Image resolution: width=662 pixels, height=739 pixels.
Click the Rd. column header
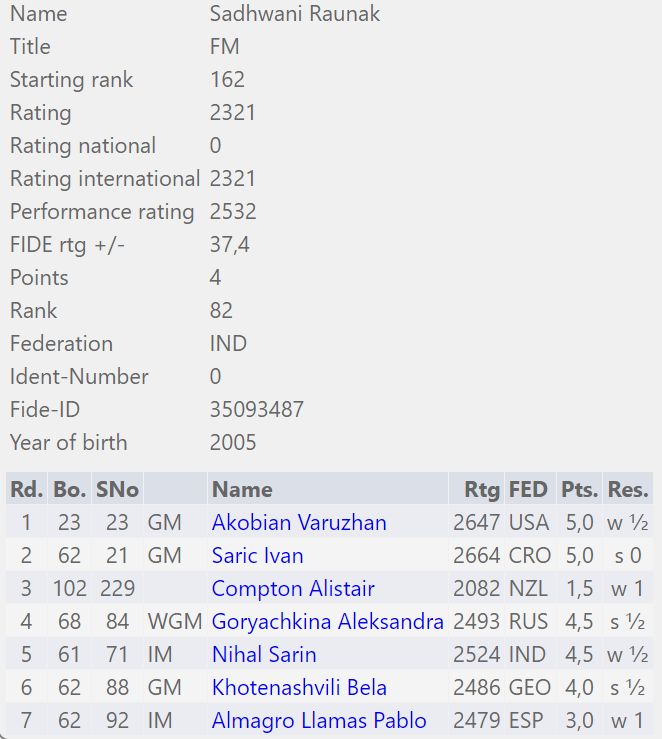[26, 489]
